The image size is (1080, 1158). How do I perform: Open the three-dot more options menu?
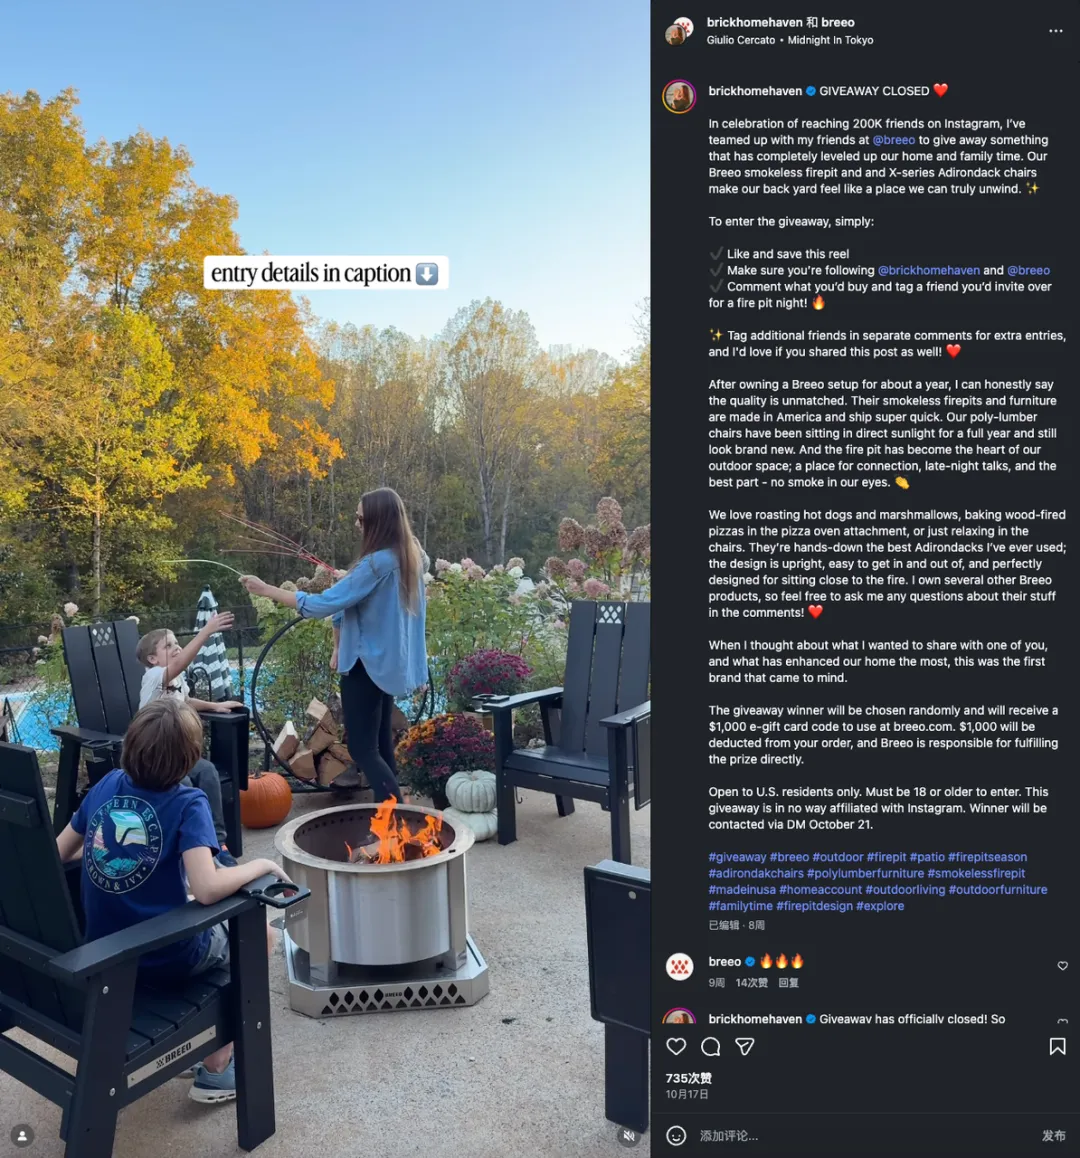tap(1056, 31)
